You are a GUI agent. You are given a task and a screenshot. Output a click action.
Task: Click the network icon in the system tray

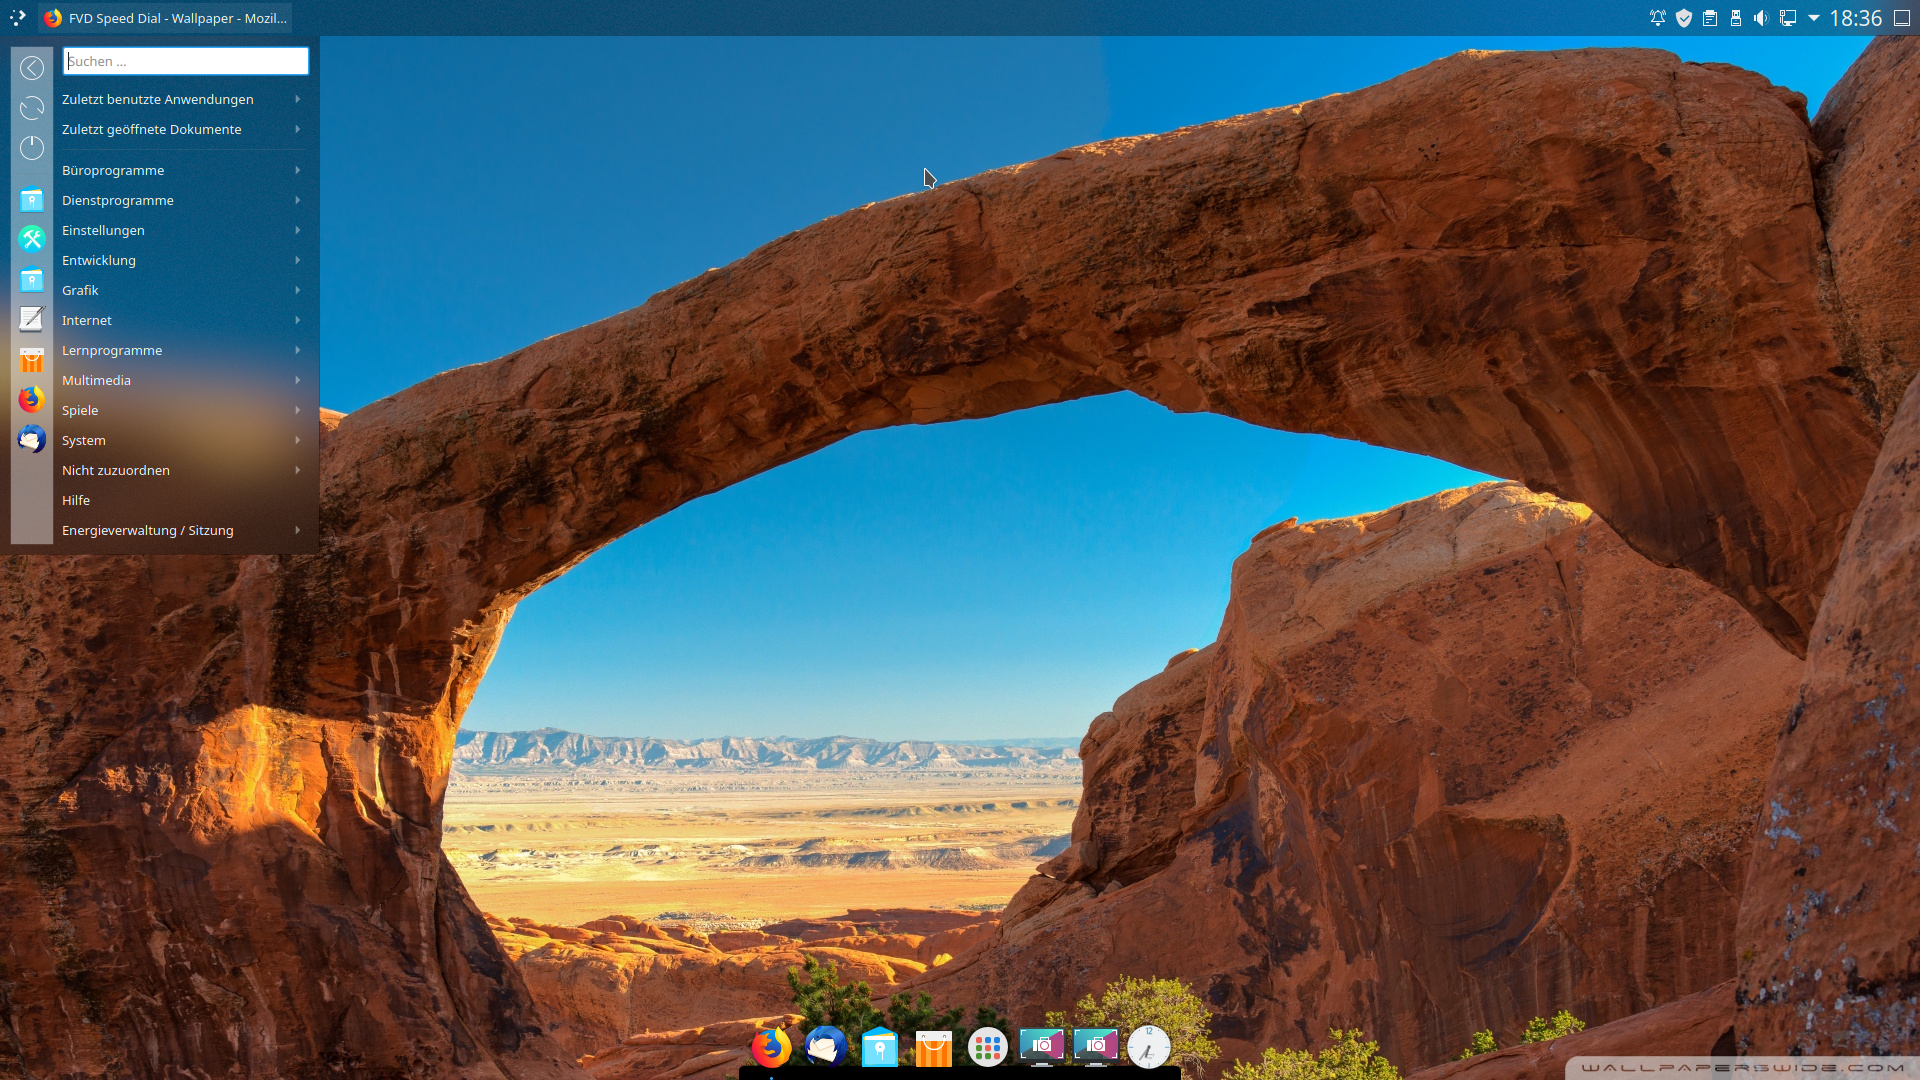click(x=1788, y=18)
